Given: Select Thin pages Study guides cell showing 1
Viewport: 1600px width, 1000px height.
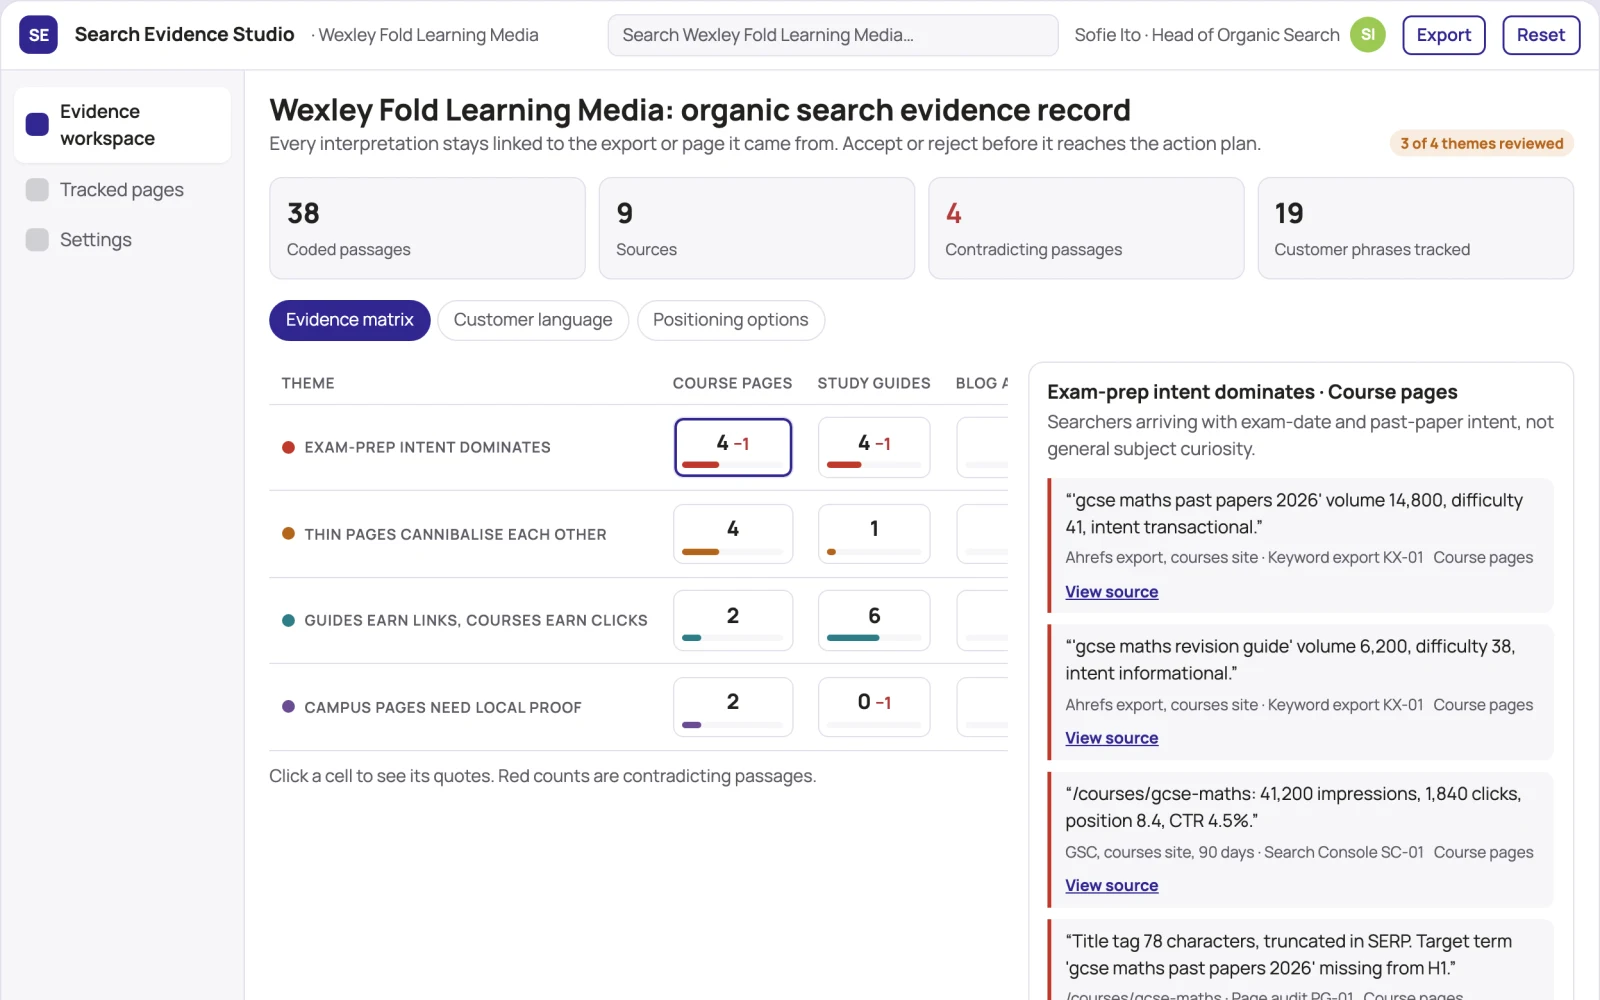Looking at the screenshot, I should pyautogui.click(x=874, y=534).
